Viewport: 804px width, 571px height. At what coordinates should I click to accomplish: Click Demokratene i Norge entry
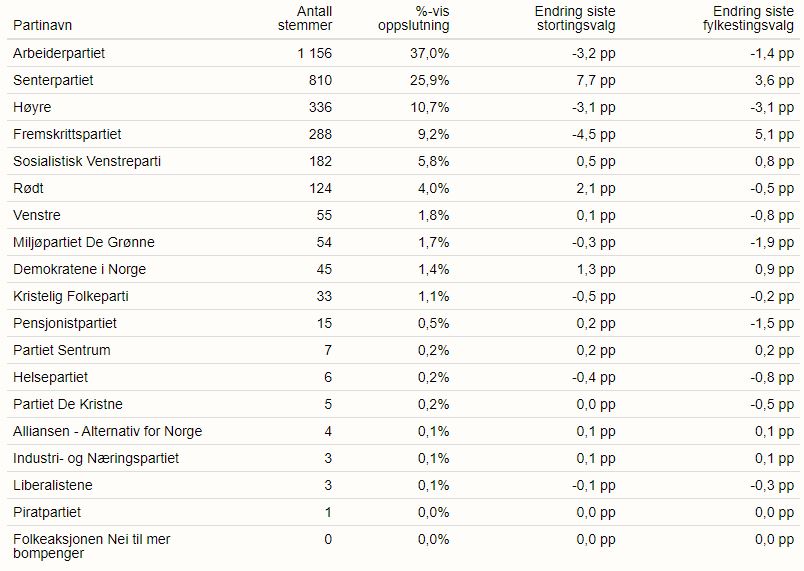point(79,270)
